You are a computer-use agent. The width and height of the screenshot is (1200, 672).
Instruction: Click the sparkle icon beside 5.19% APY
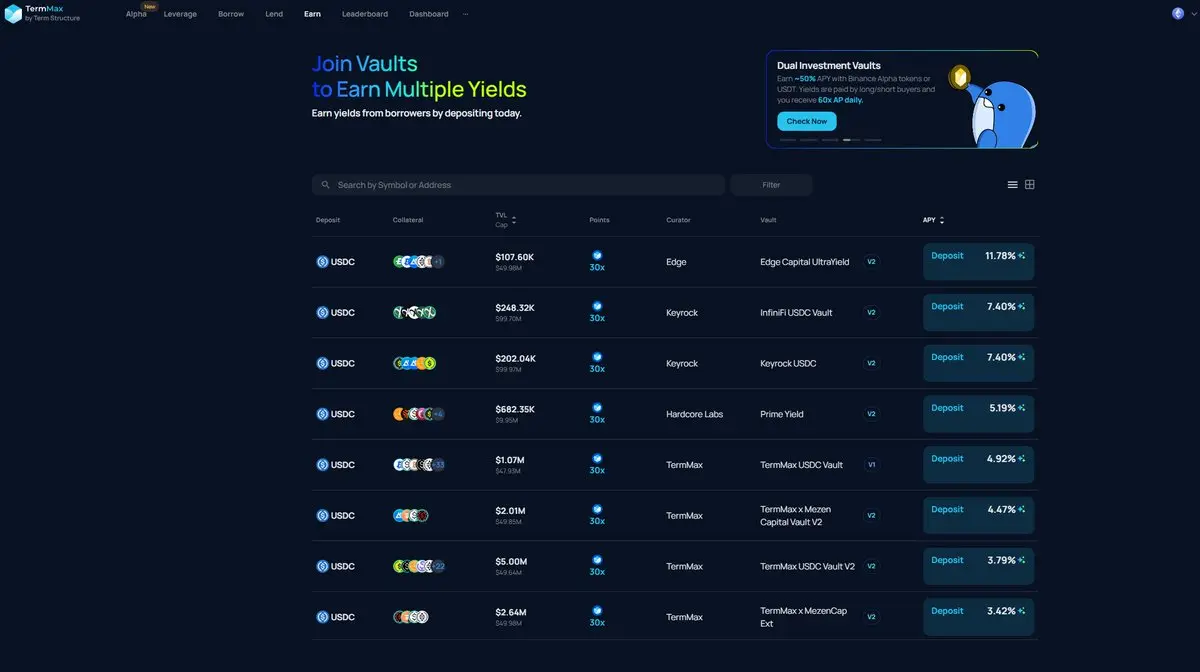click(1022, 408)
